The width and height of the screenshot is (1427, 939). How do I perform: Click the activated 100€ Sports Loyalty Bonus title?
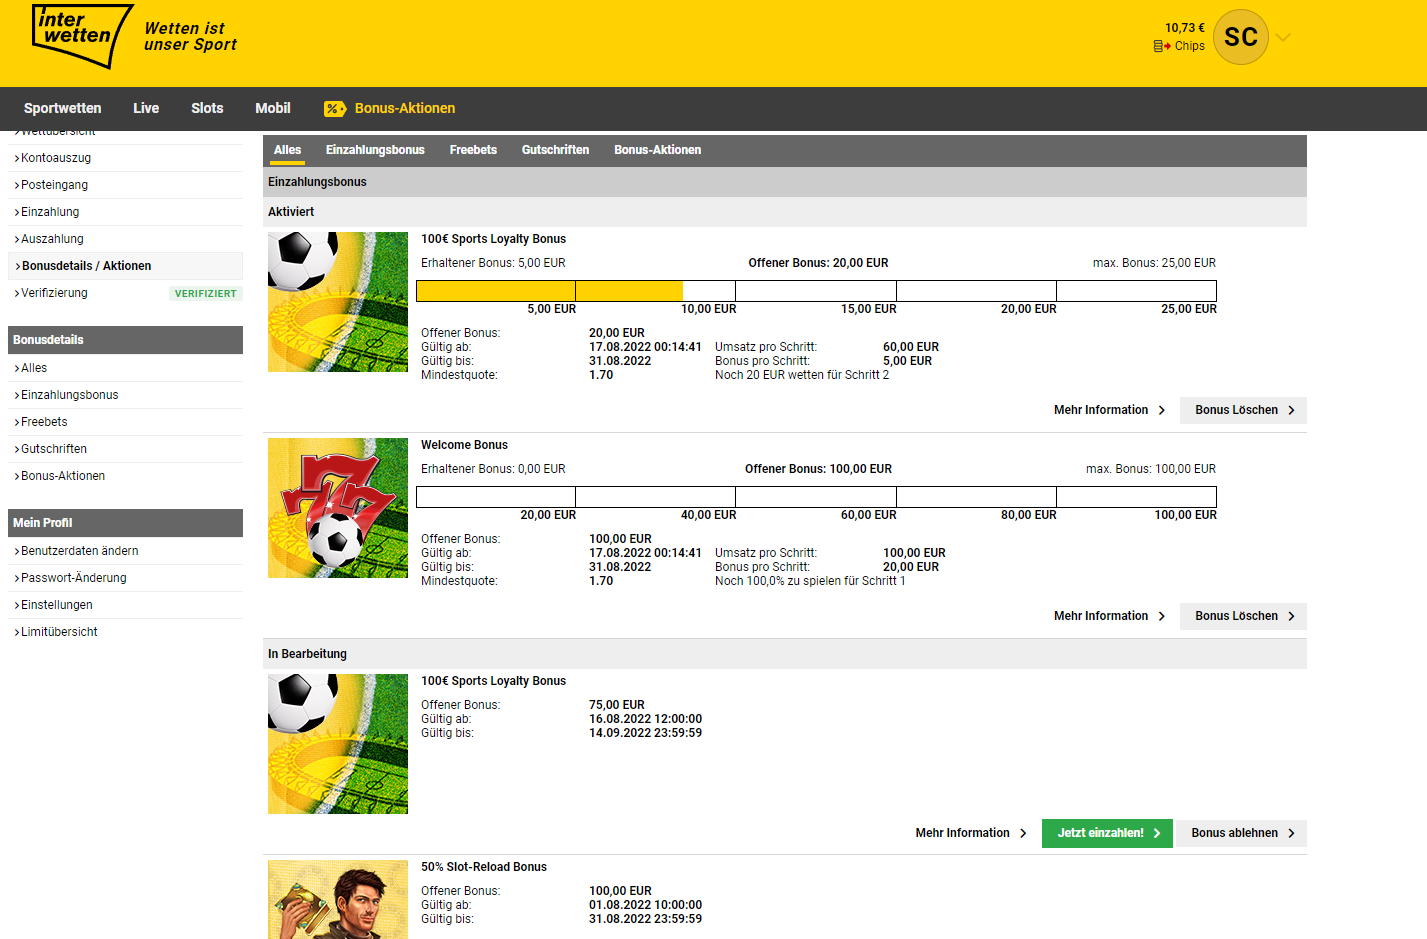click(493, 239)
